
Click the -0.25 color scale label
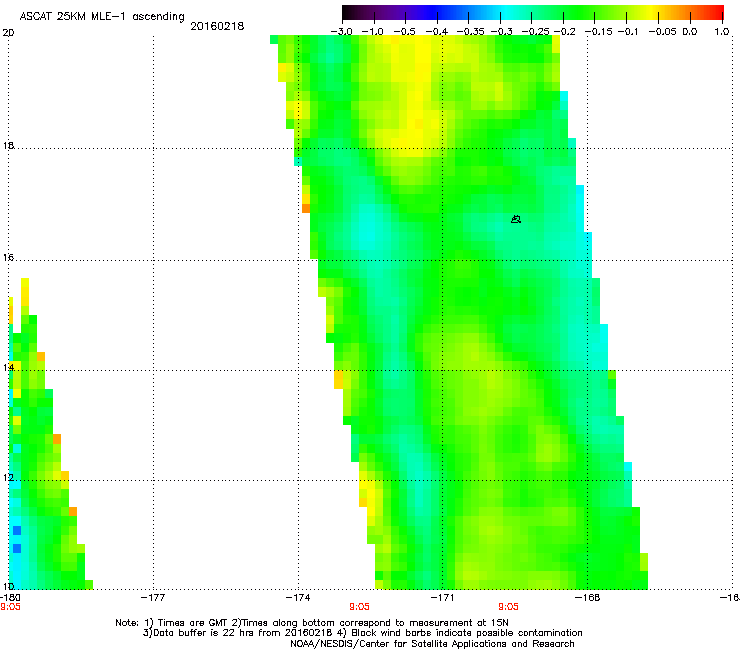click(x=536, y=32)
